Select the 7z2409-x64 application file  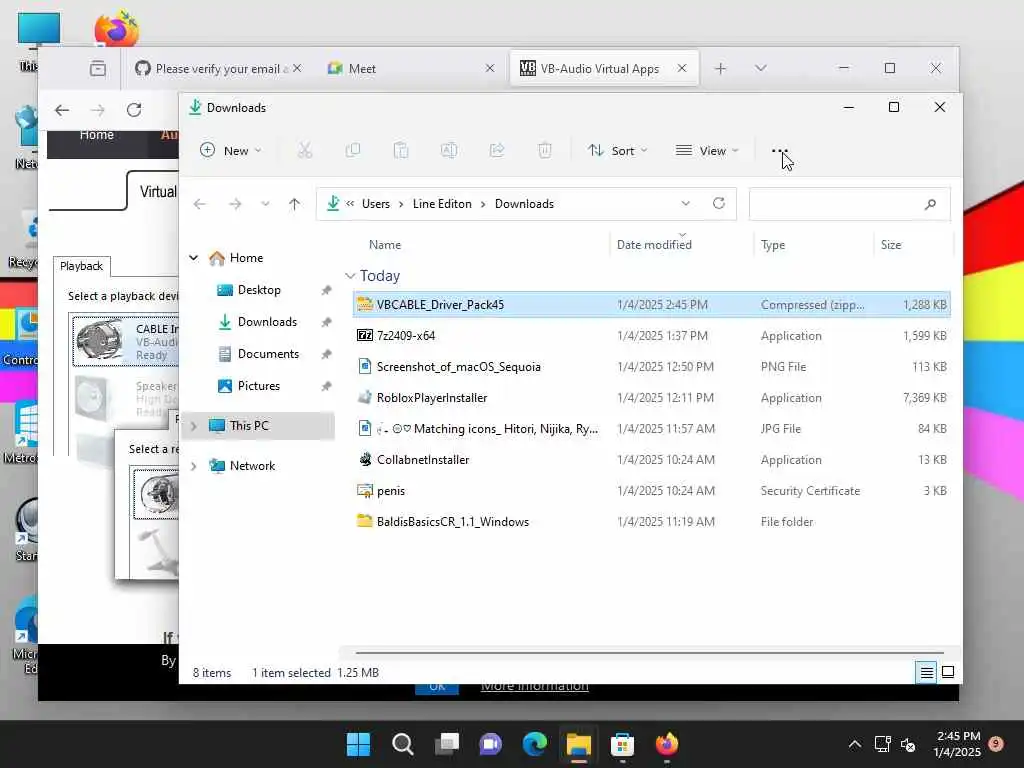pos(651,336)
